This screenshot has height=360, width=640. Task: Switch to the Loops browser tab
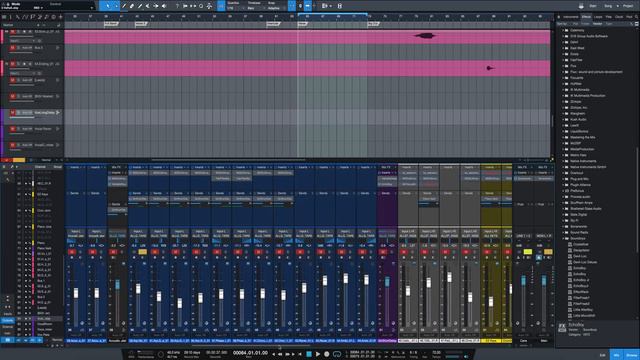click(x=598, y=17)
